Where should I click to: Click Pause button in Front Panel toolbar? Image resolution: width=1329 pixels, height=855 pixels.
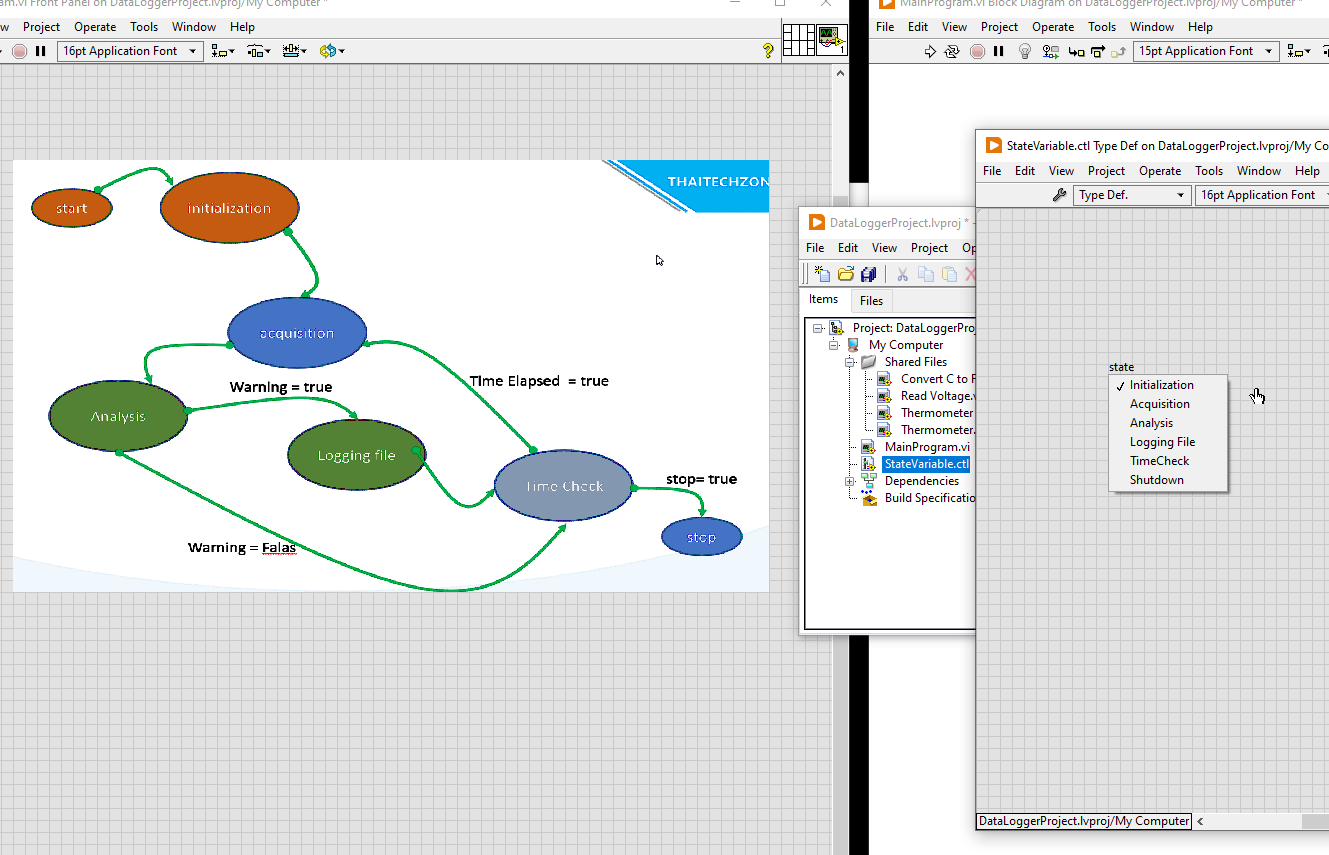tap(41, 51)
